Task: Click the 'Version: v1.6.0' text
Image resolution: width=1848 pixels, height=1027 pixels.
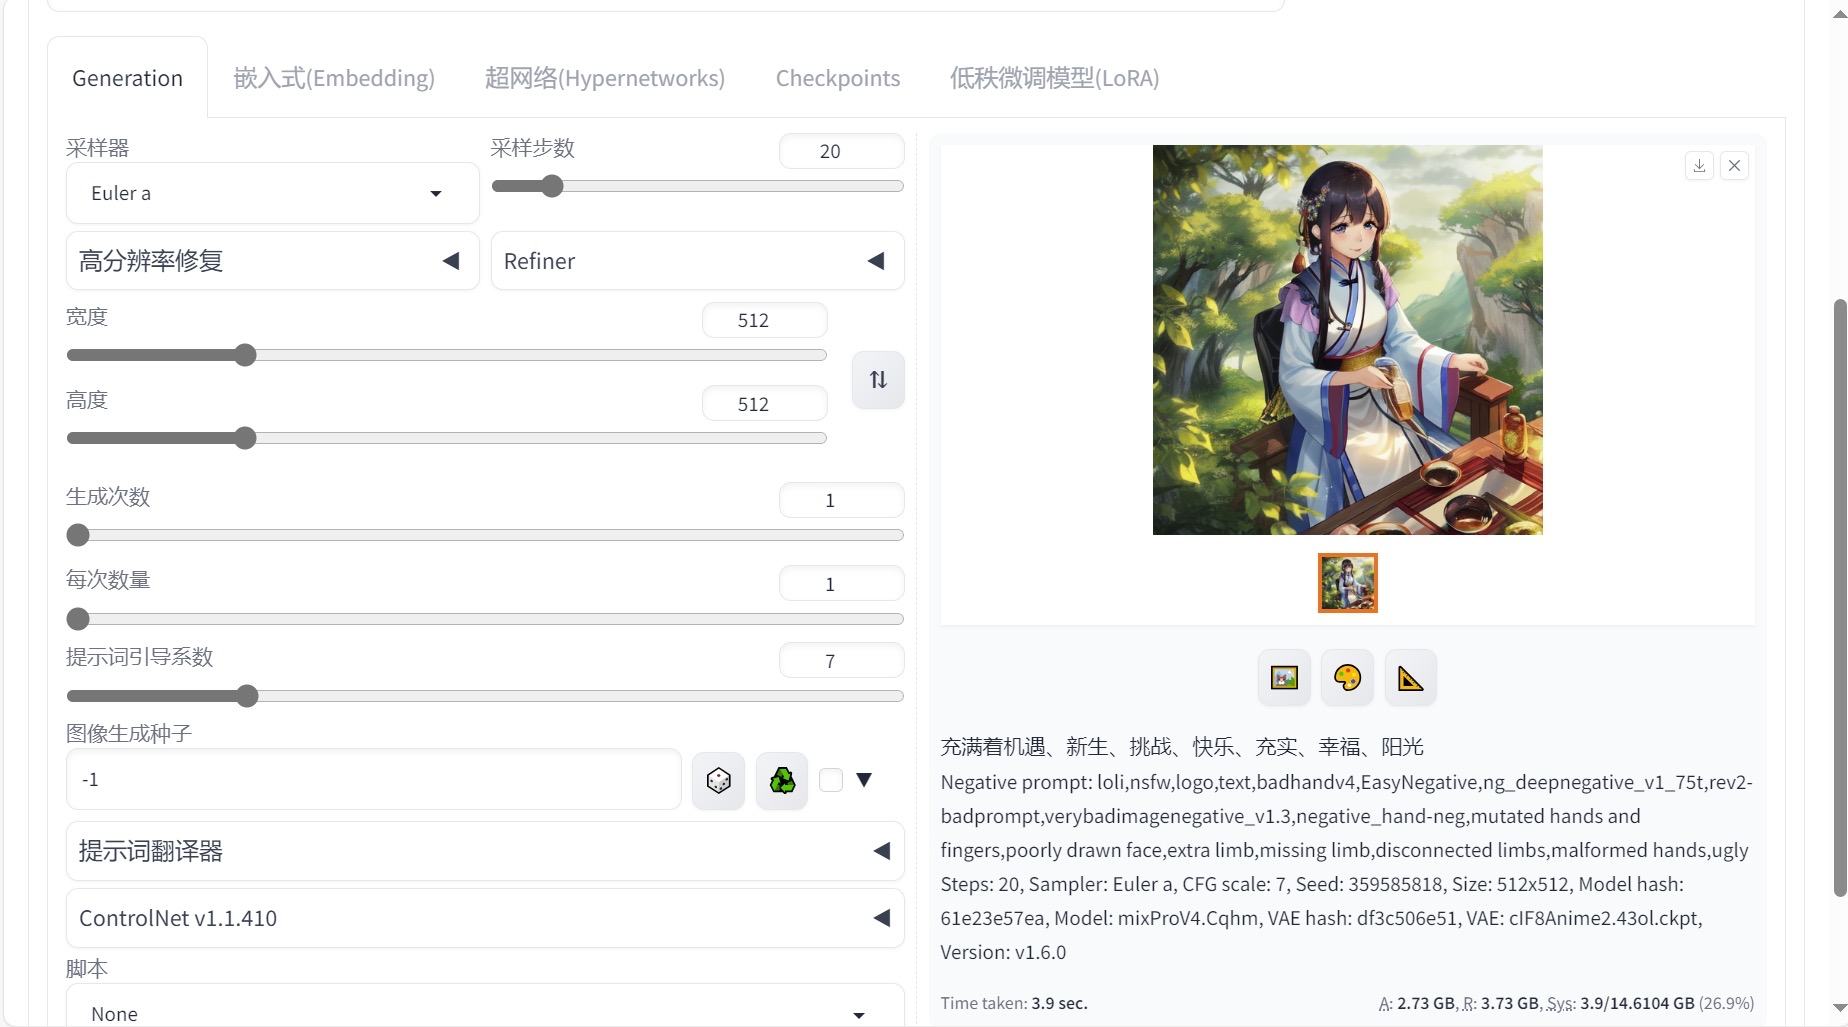Action: click(1003, 952)
